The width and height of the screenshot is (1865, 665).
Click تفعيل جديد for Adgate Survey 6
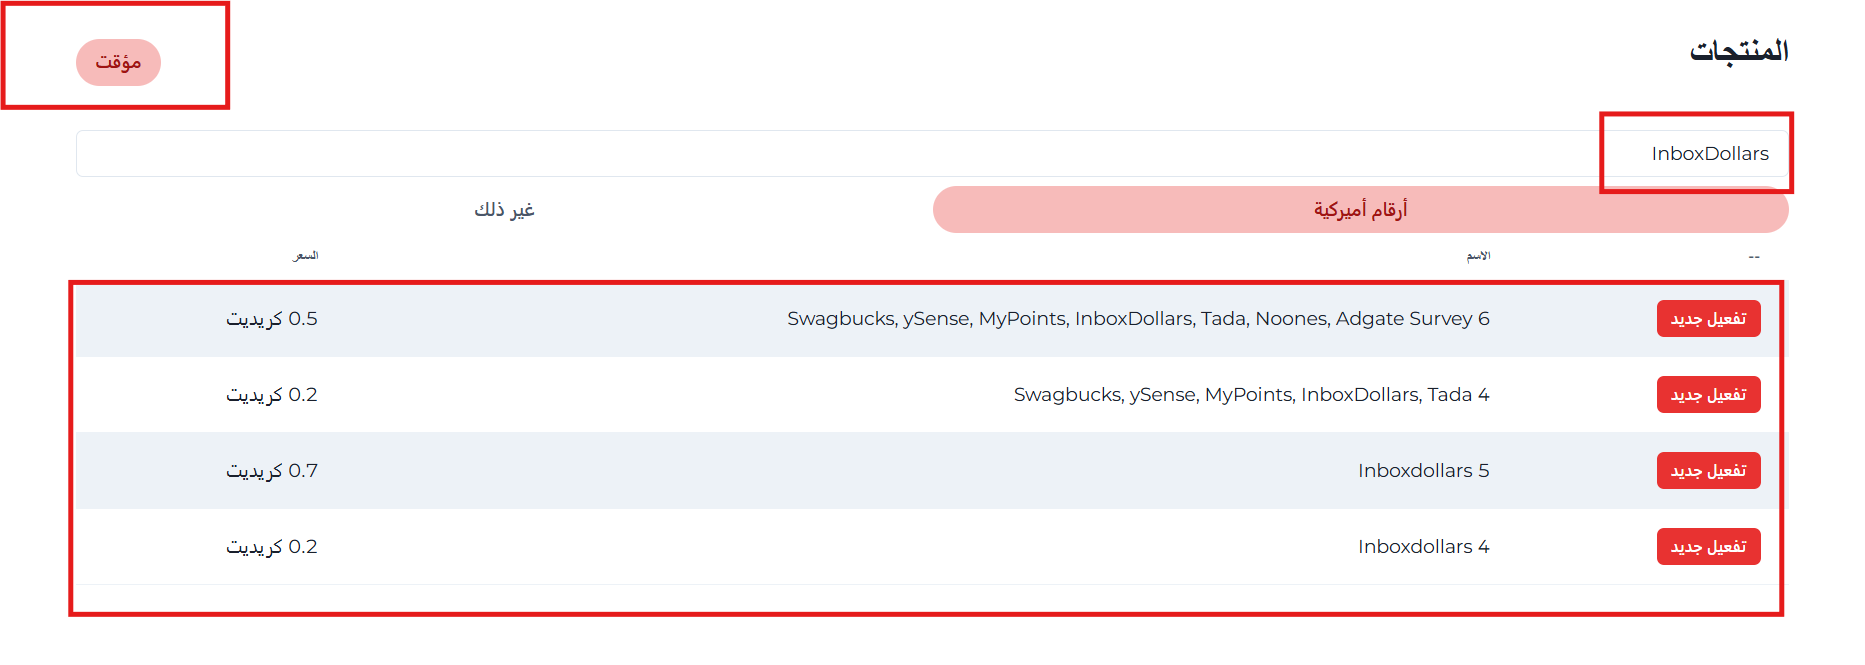click(1708, 319)
